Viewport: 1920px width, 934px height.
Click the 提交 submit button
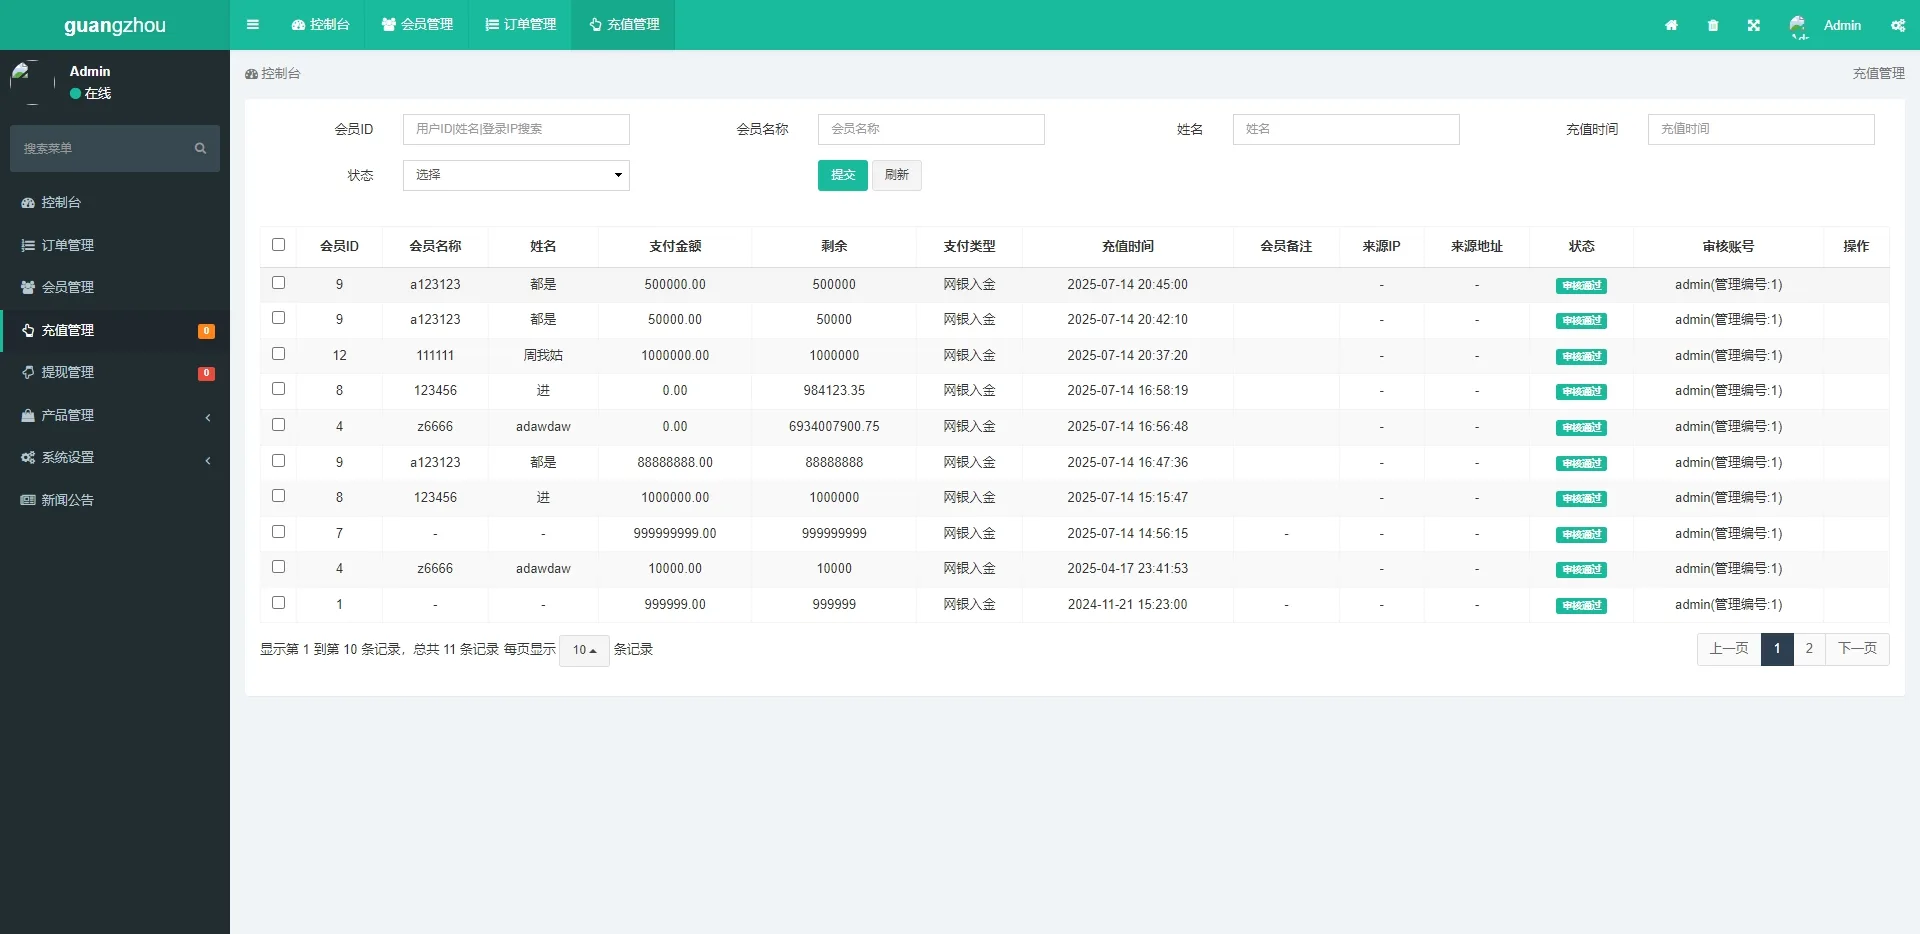[x=842, y=175]
